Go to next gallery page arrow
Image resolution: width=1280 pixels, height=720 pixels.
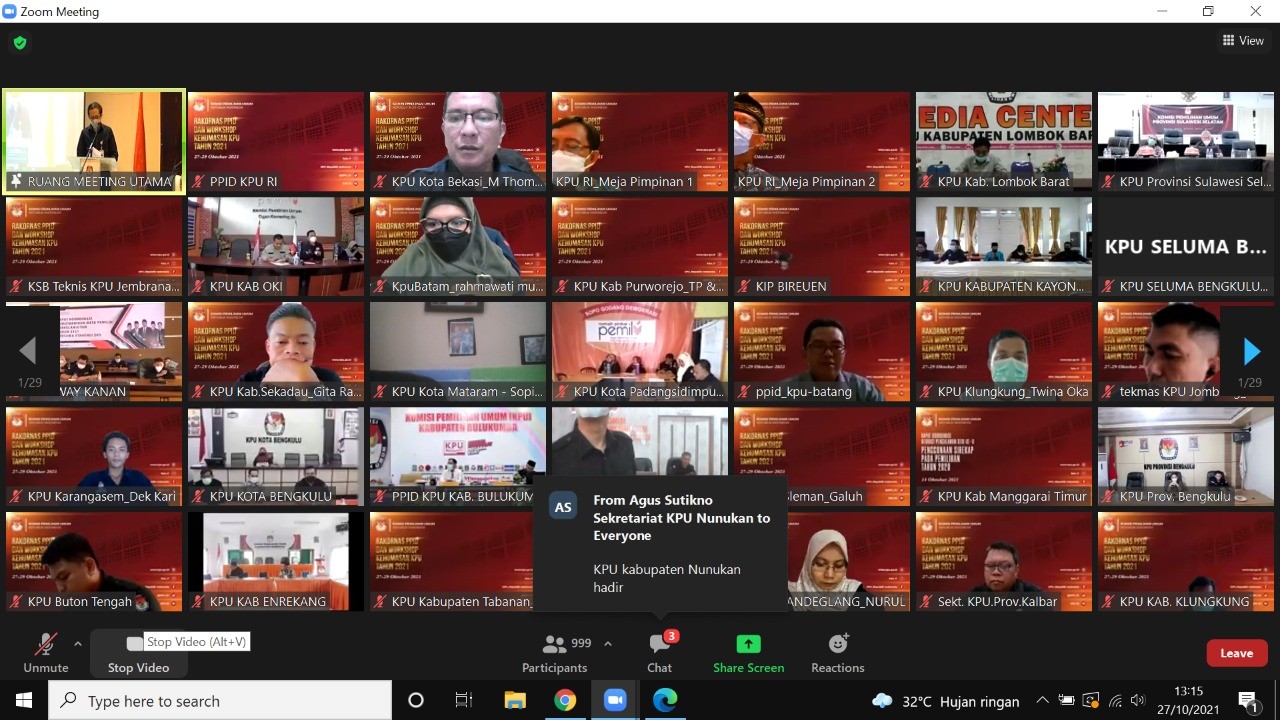pyautogui.click(x=1251, y=351)
